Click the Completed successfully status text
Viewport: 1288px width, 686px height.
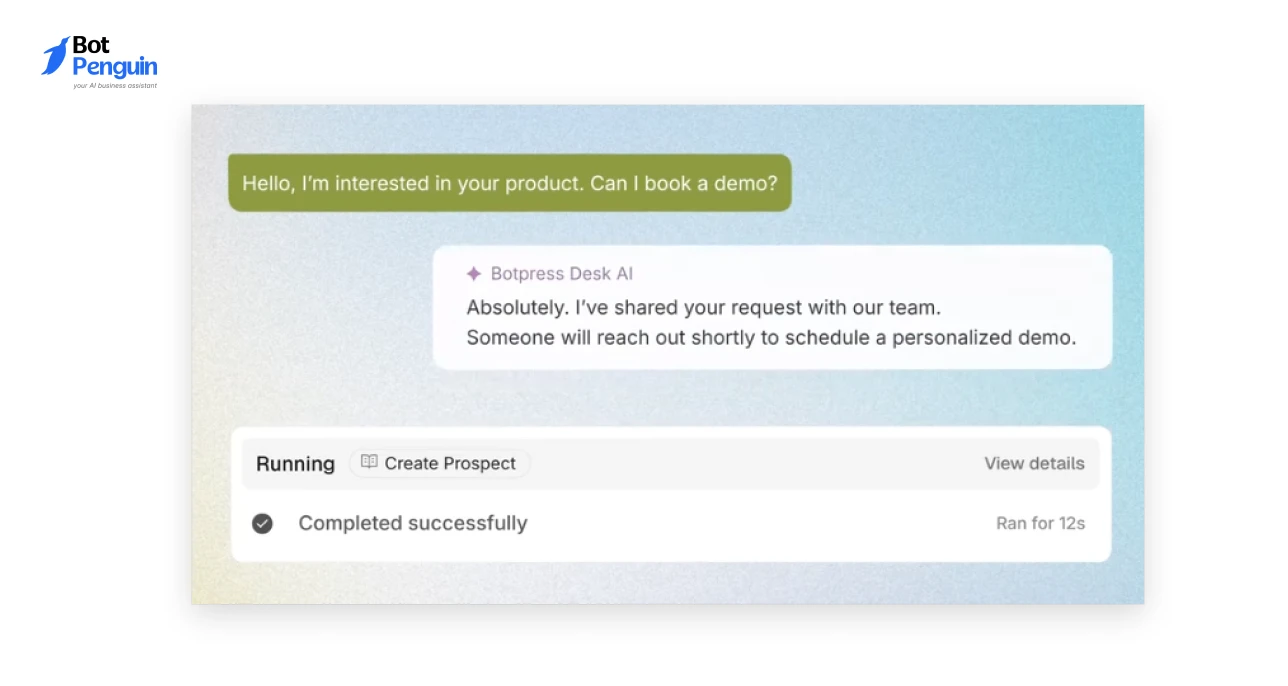(x=413, y=523)
